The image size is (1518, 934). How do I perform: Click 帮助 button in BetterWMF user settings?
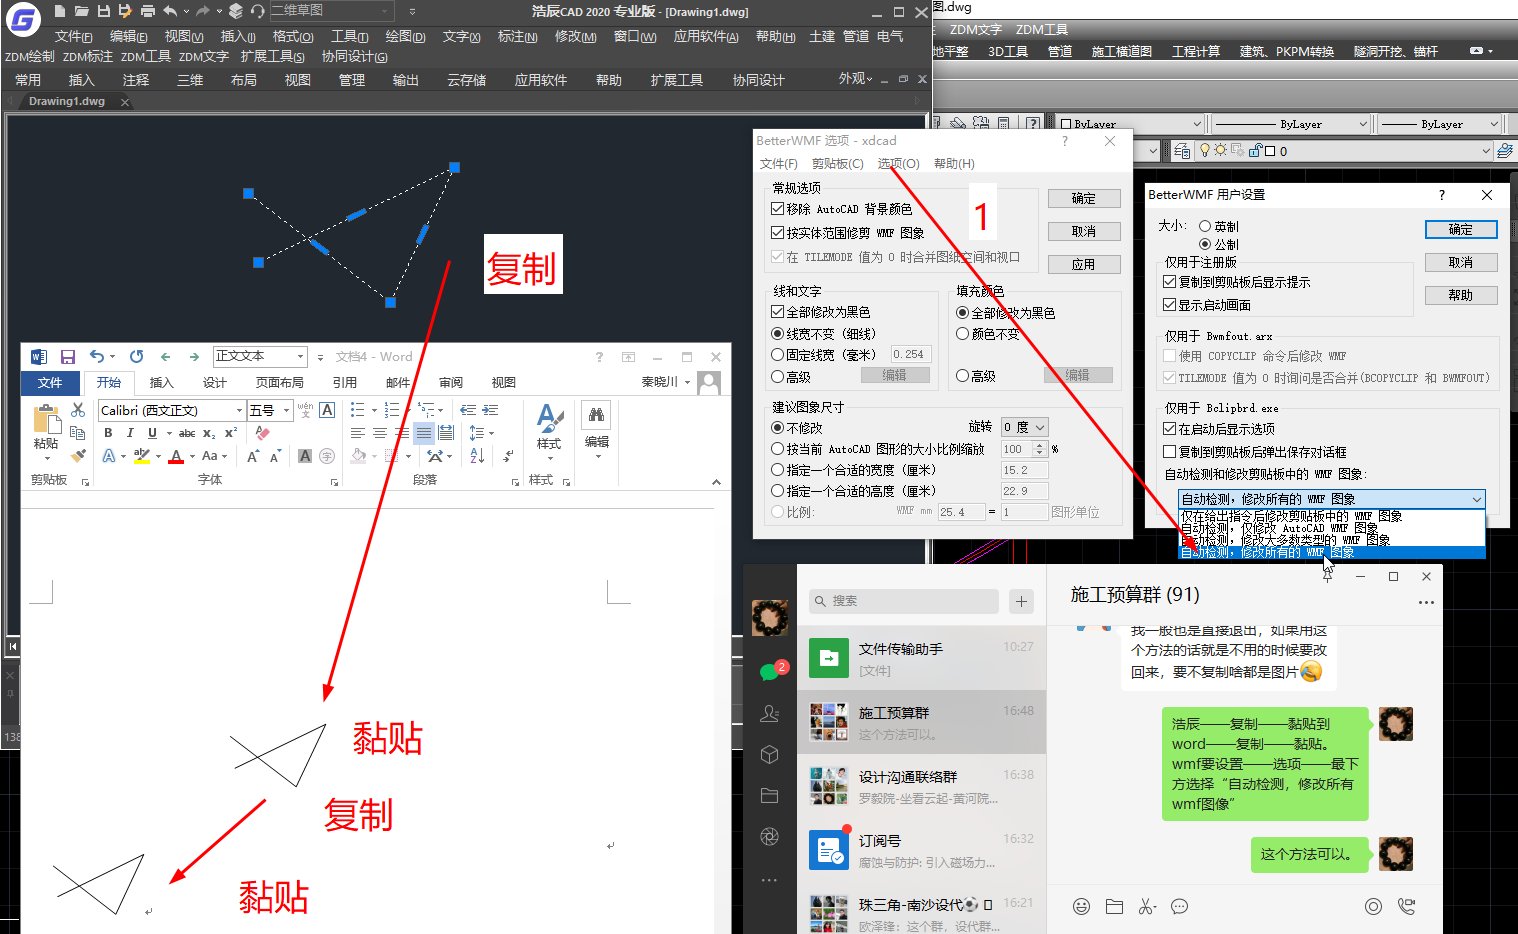click(1460, 296)
